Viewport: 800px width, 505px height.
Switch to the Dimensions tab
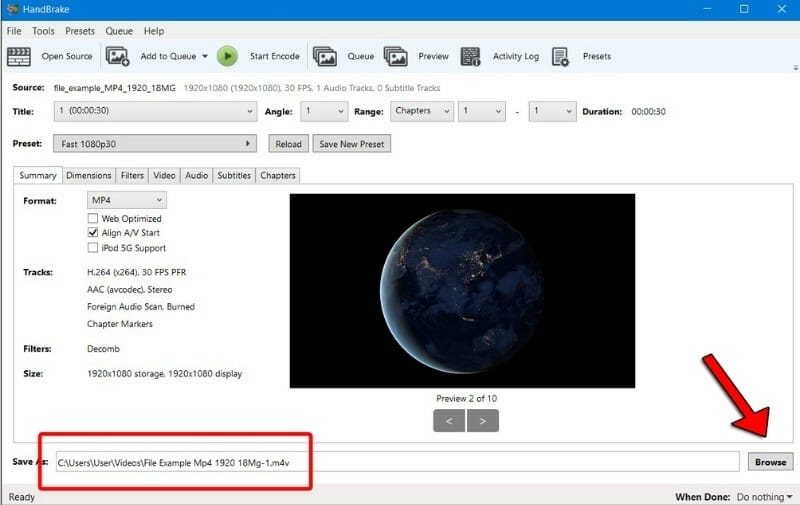click(x=89, y=175)
